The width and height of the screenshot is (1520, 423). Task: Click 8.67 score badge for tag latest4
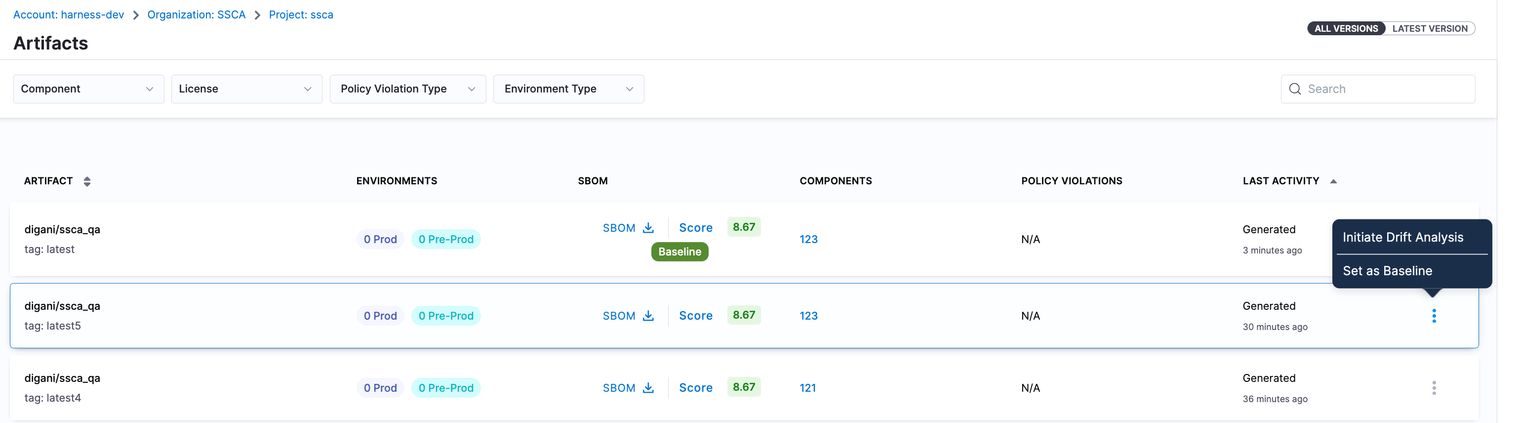(744, 387)
